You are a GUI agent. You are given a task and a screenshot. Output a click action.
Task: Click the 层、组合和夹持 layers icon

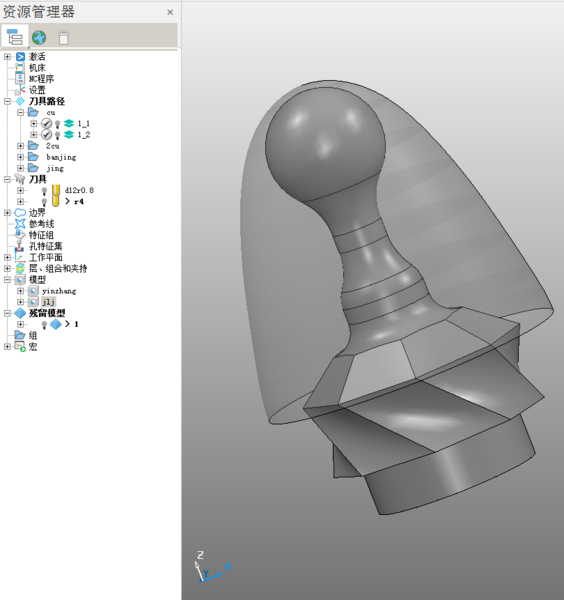pyautogui.click(x=20, y=268)
